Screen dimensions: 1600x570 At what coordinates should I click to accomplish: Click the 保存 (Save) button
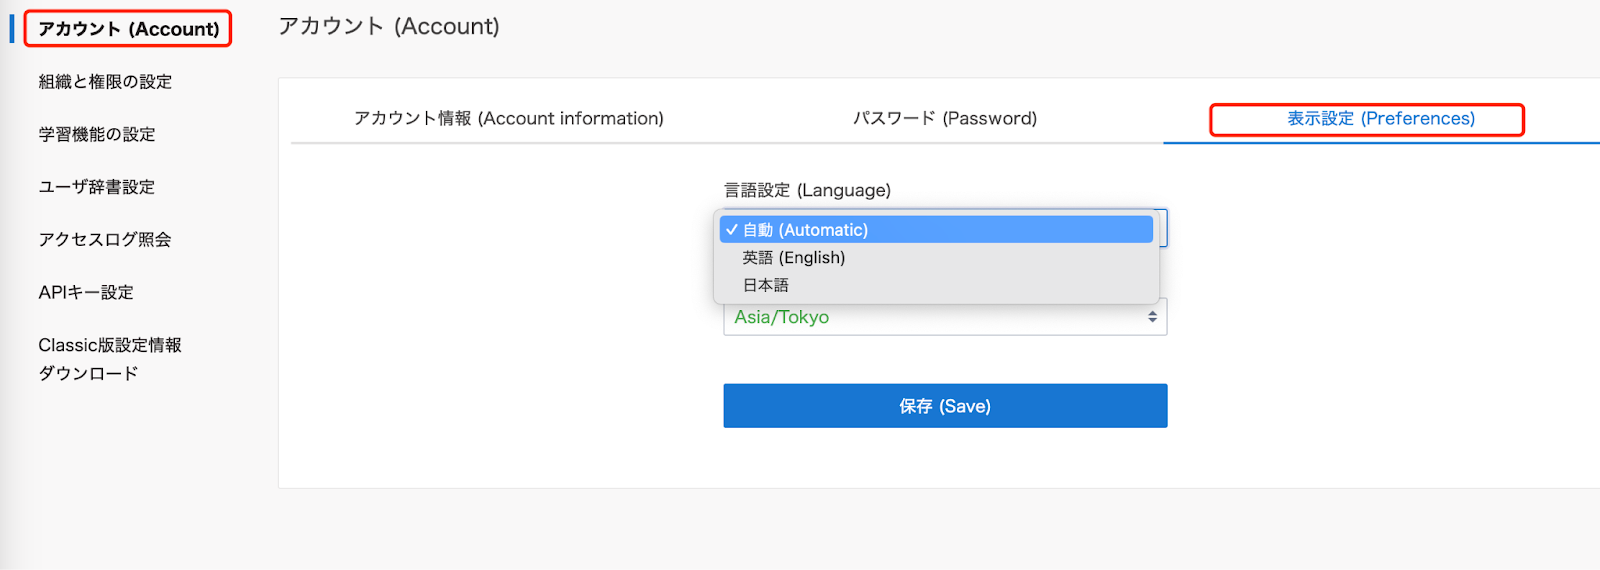click(x=945, y=406)
